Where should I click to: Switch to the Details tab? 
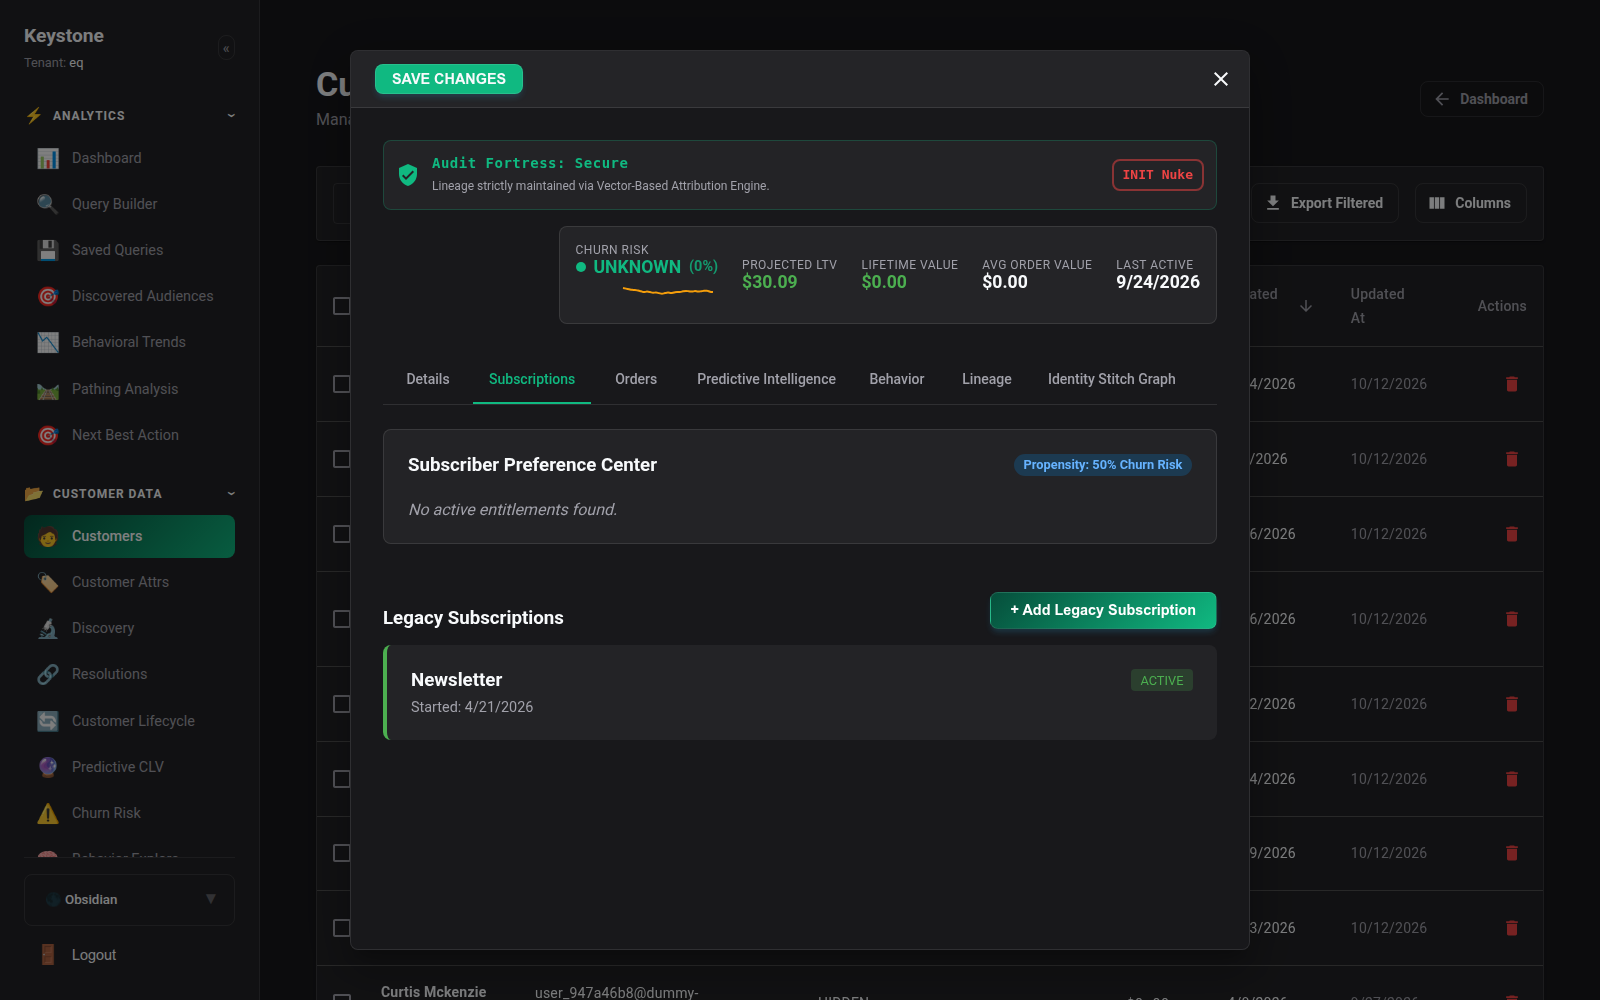pyautogui.click(x=428, y=379)
